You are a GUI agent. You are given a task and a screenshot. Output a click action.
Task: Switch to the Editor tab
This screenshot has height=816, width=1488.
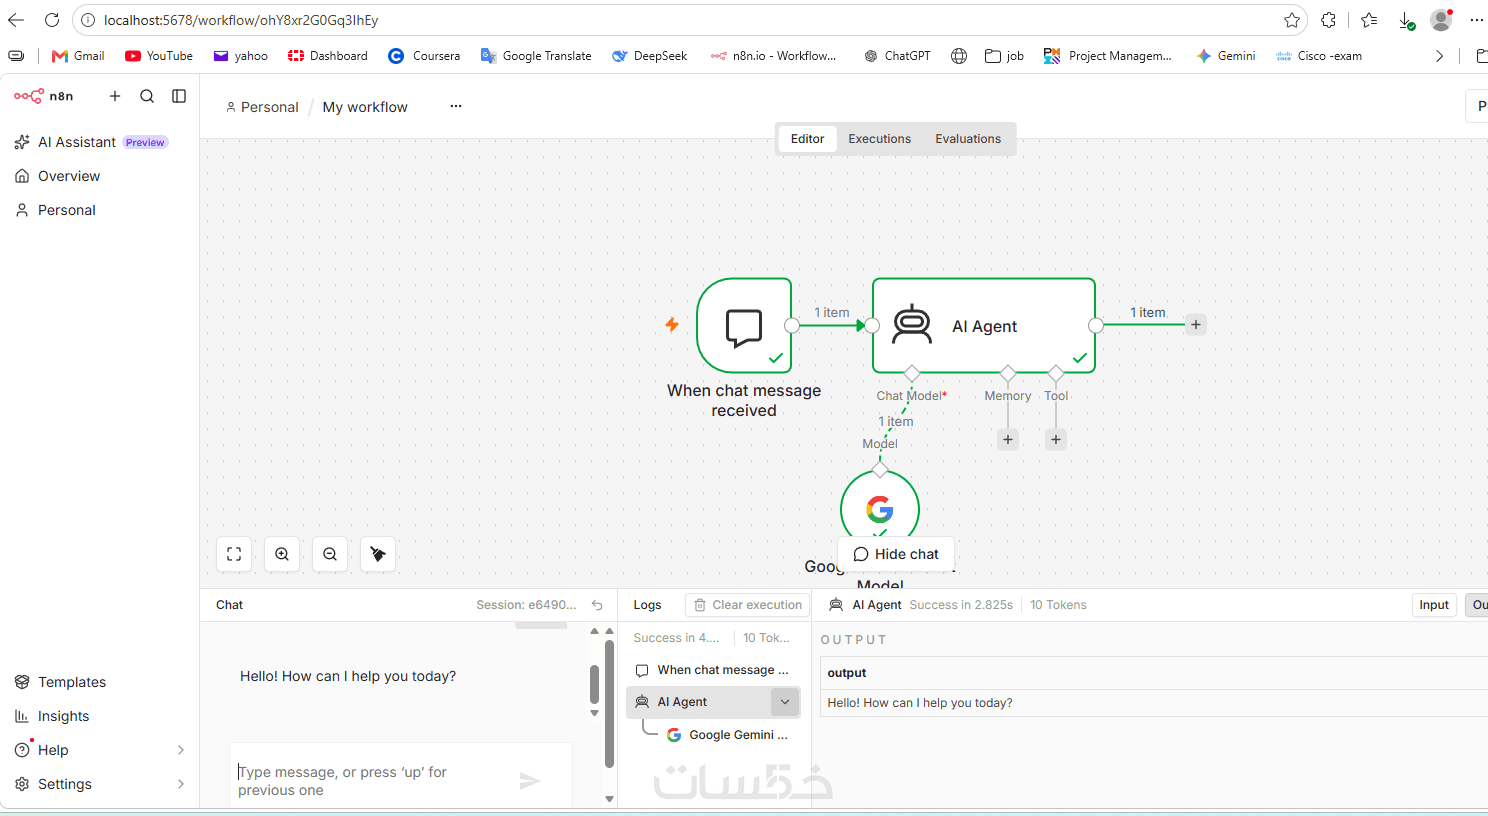pos(807,139)
